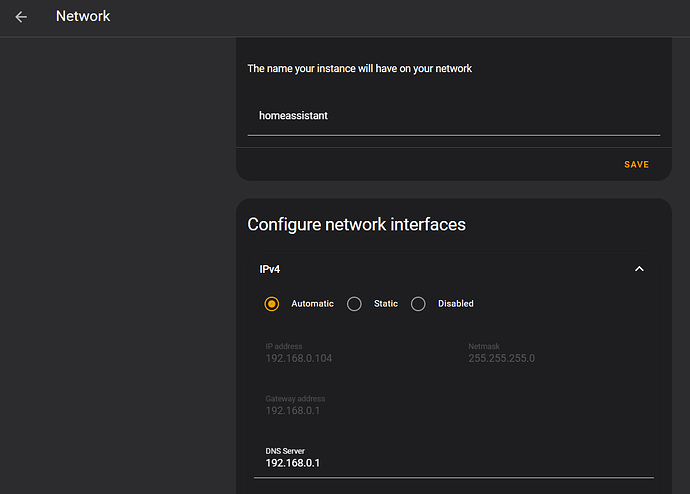This screenshot has width=690, height=494.
Task: Set IPv4 to Disabled radio option
Action: point(418,304)
